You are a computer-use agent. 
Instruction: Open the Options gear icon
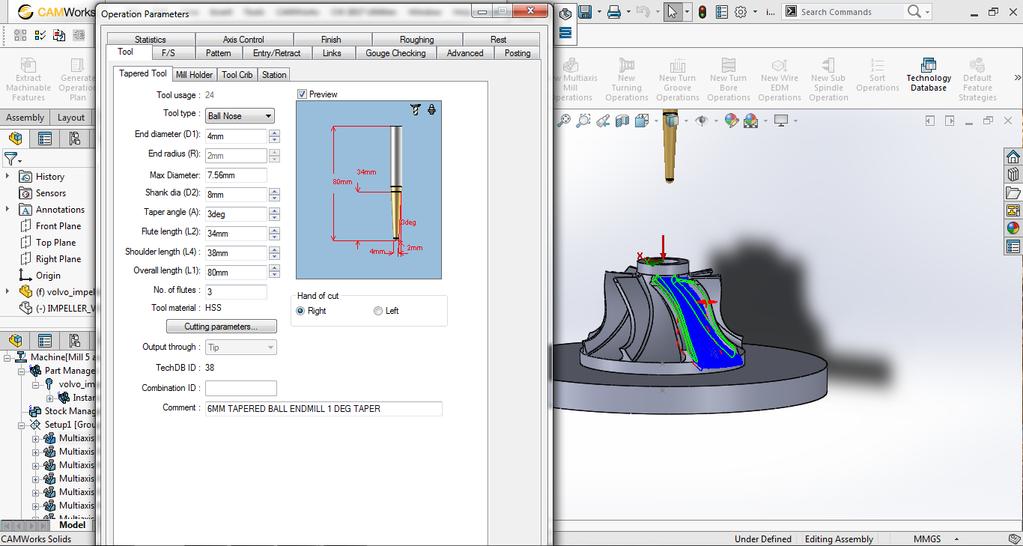(x=741, y=12)
